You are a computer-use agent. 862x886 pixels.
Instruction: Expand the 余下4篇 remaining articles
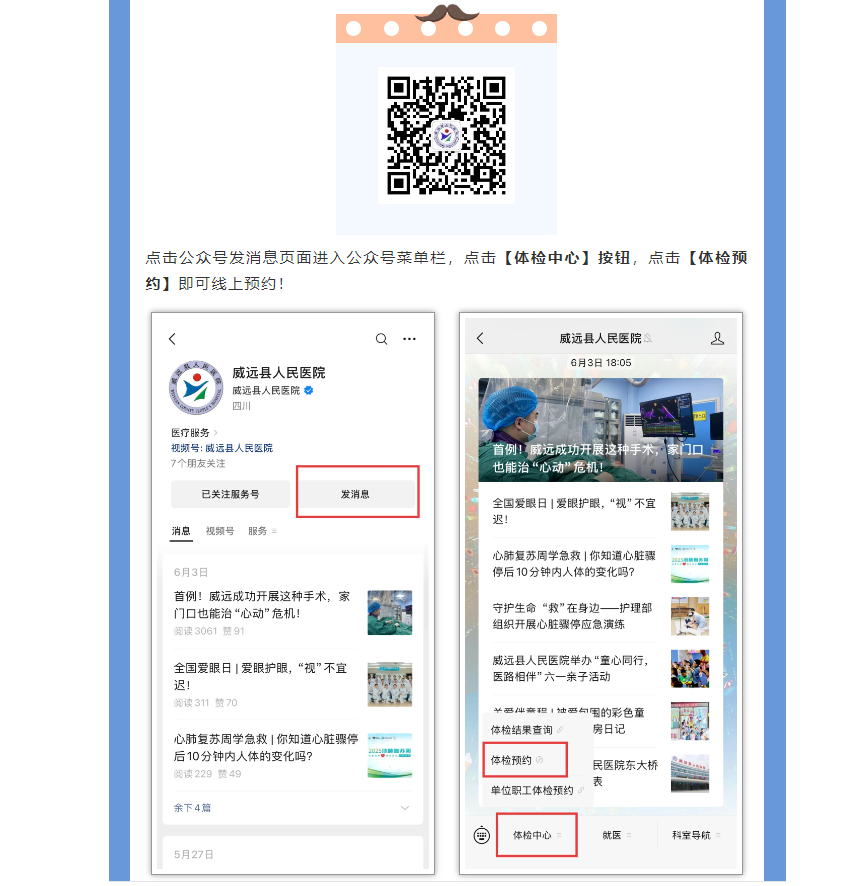193,807
